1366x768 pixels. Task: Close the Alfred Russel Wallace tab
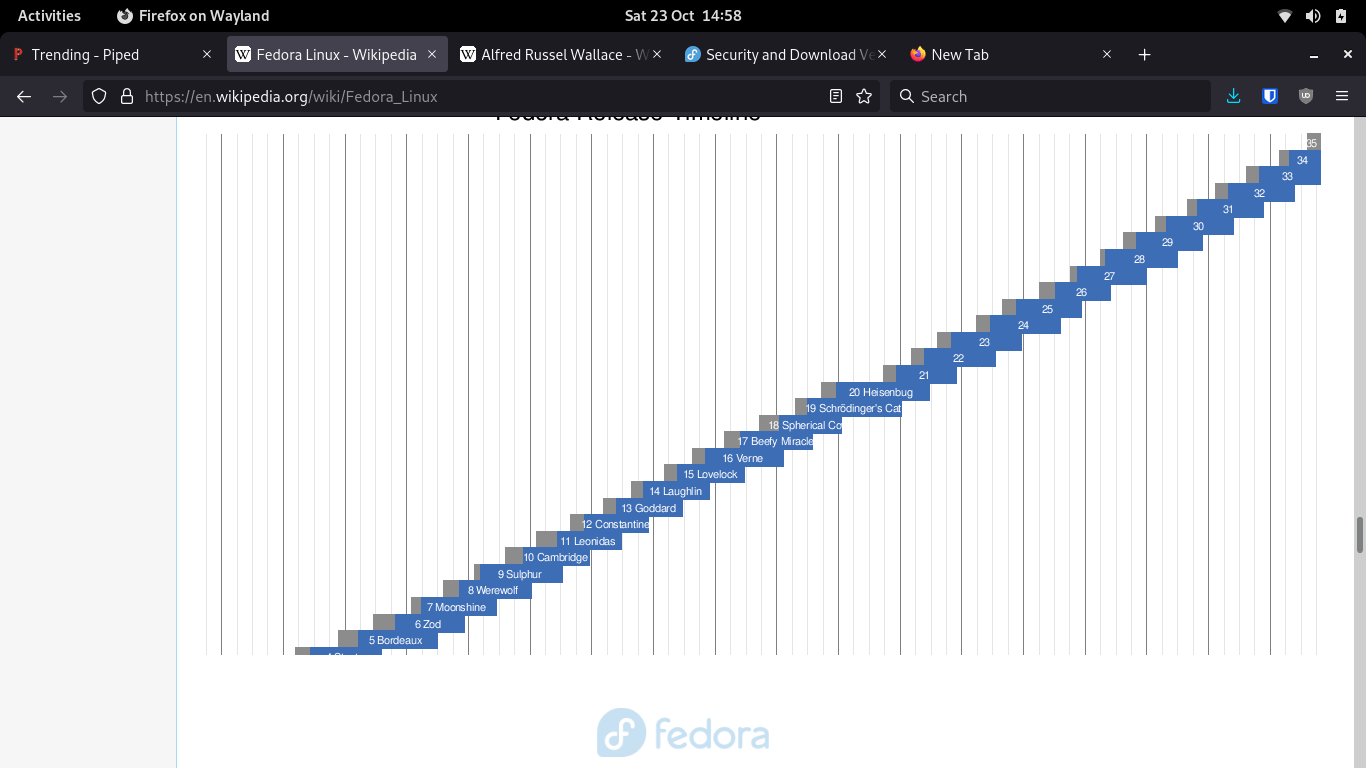point(657,55)
